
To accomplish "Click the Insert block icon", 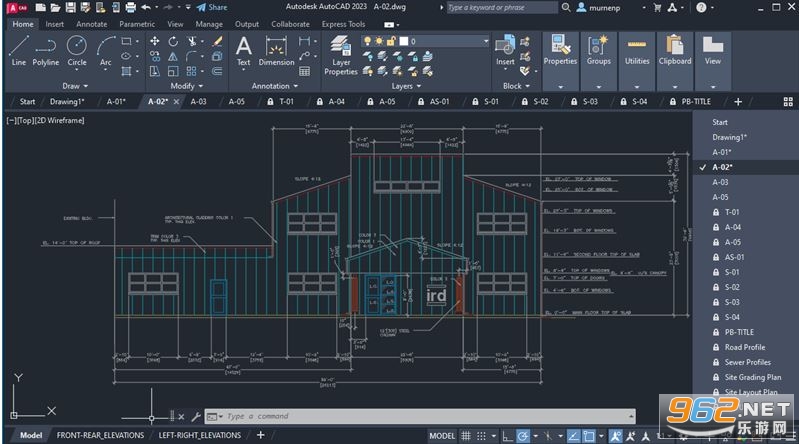I will click(505, 50).
